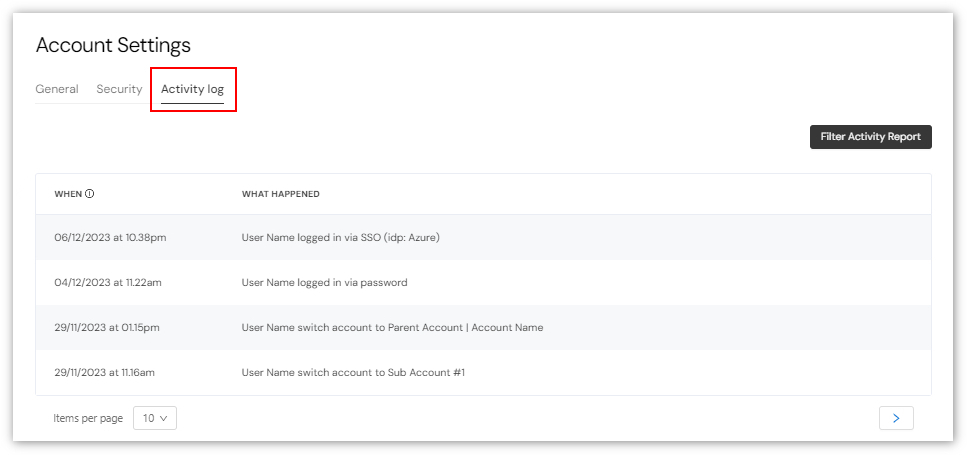Click the info icon next to WHEN
The image size is (967, 455).
[89, 194]
